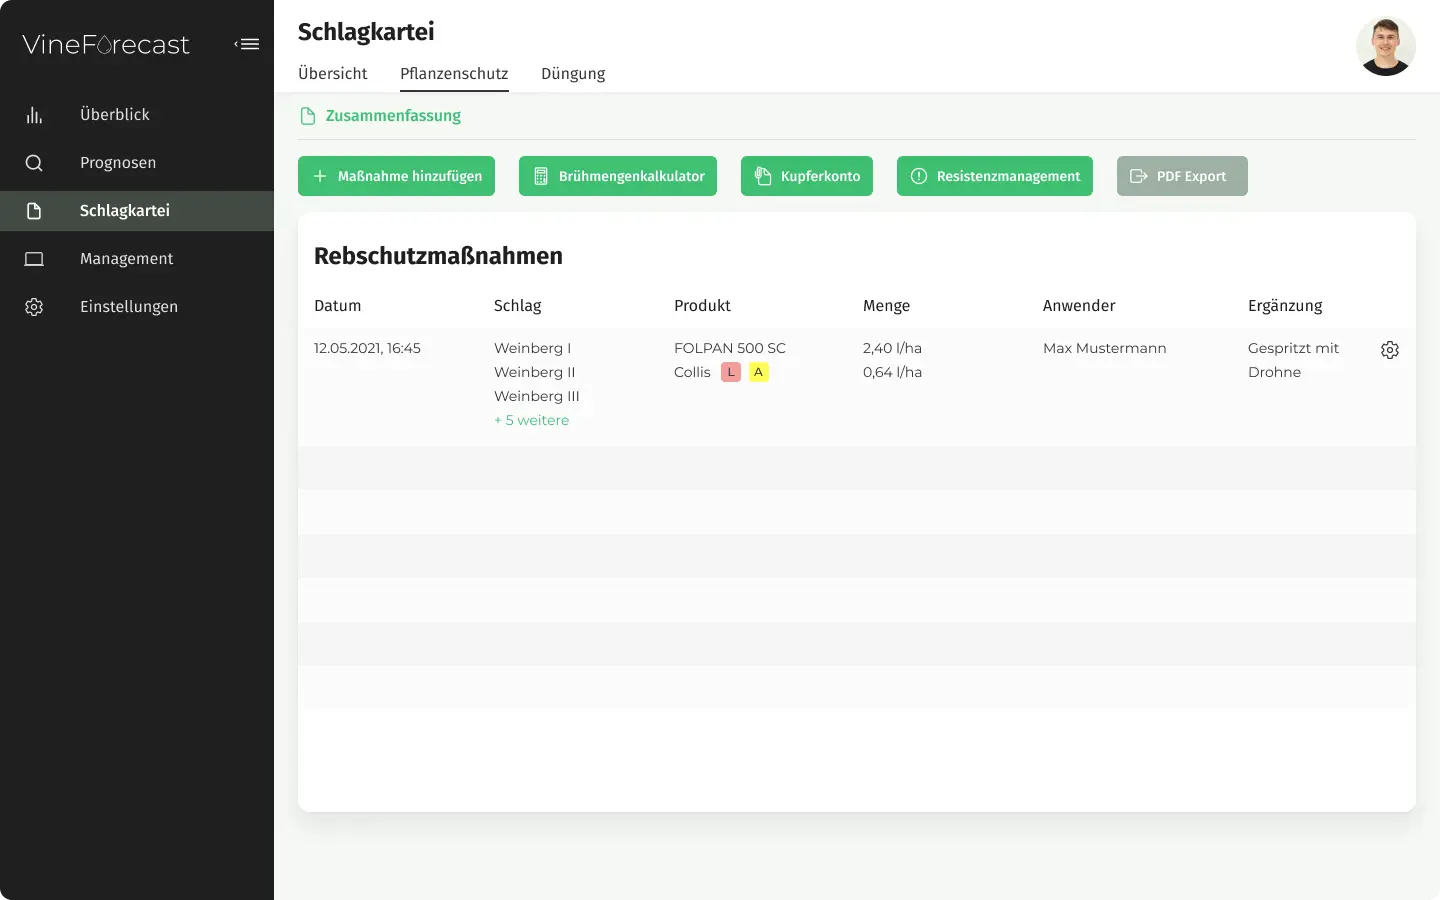Expand the '+ 5 weitere' fields list
This screenshot has width=1440, height=900.
tap(531, 420)
